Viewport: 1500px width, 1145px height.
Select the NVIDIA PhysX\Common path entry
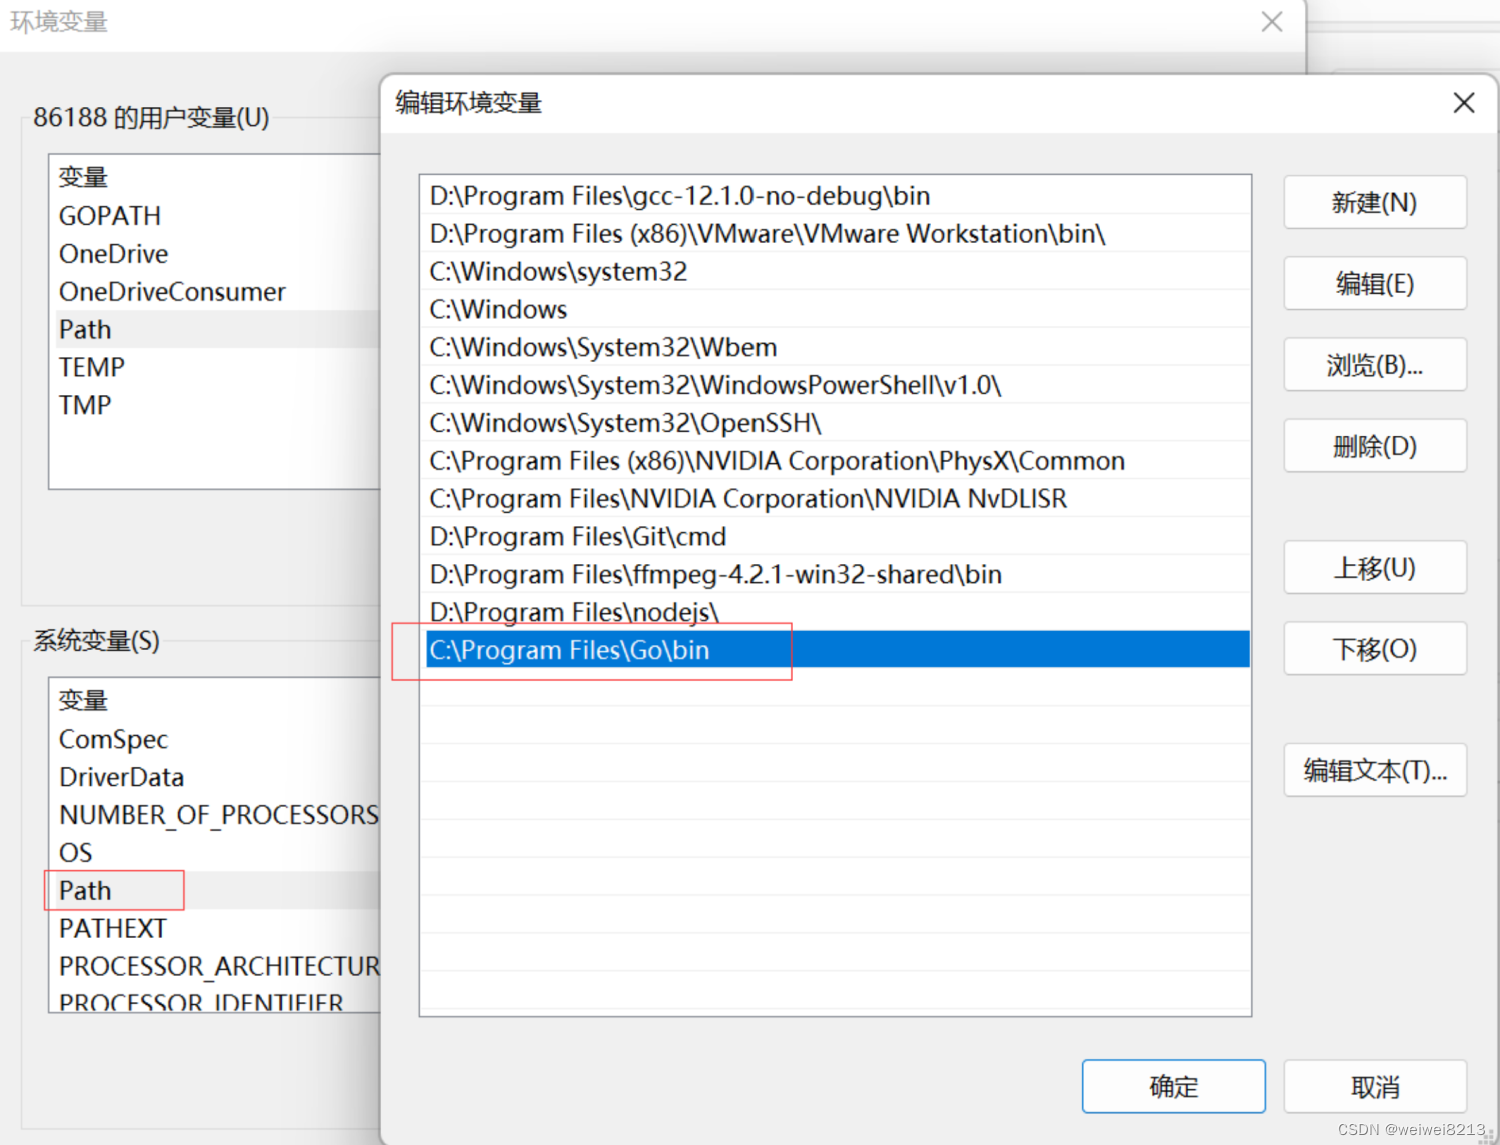click(835, 461)
